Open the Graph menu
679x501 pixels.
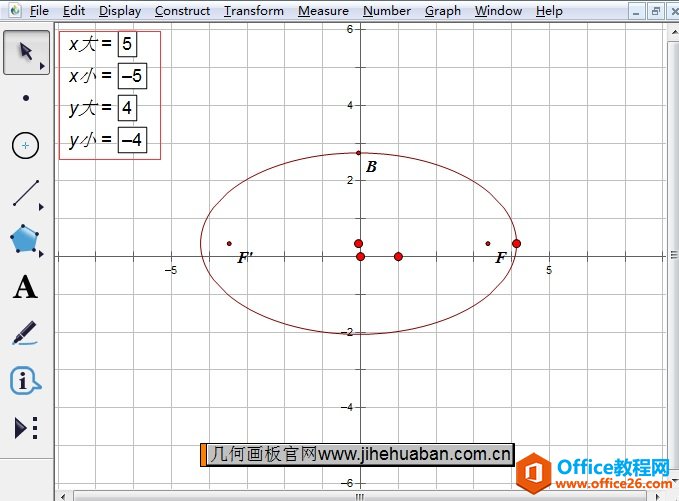[443, 11]
